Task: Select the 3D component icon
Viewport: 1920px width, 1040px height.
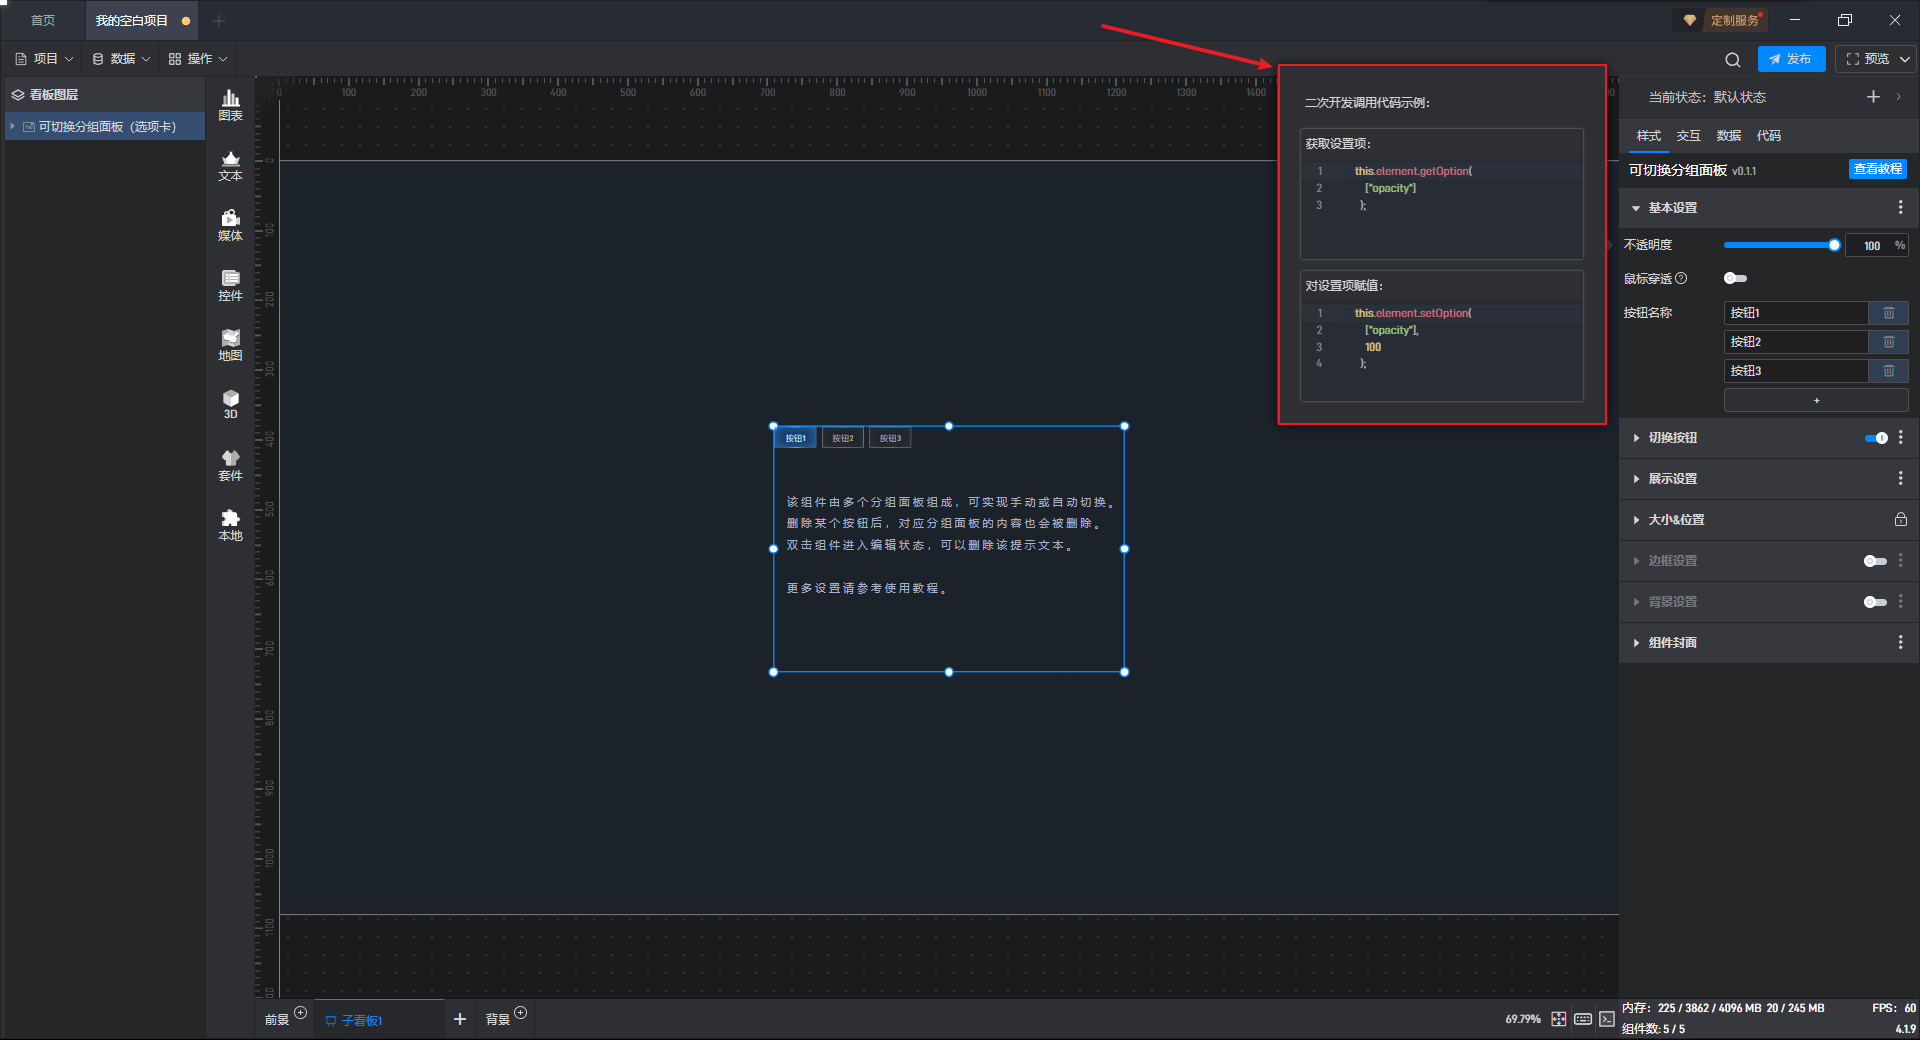Action: click(230, 404)
